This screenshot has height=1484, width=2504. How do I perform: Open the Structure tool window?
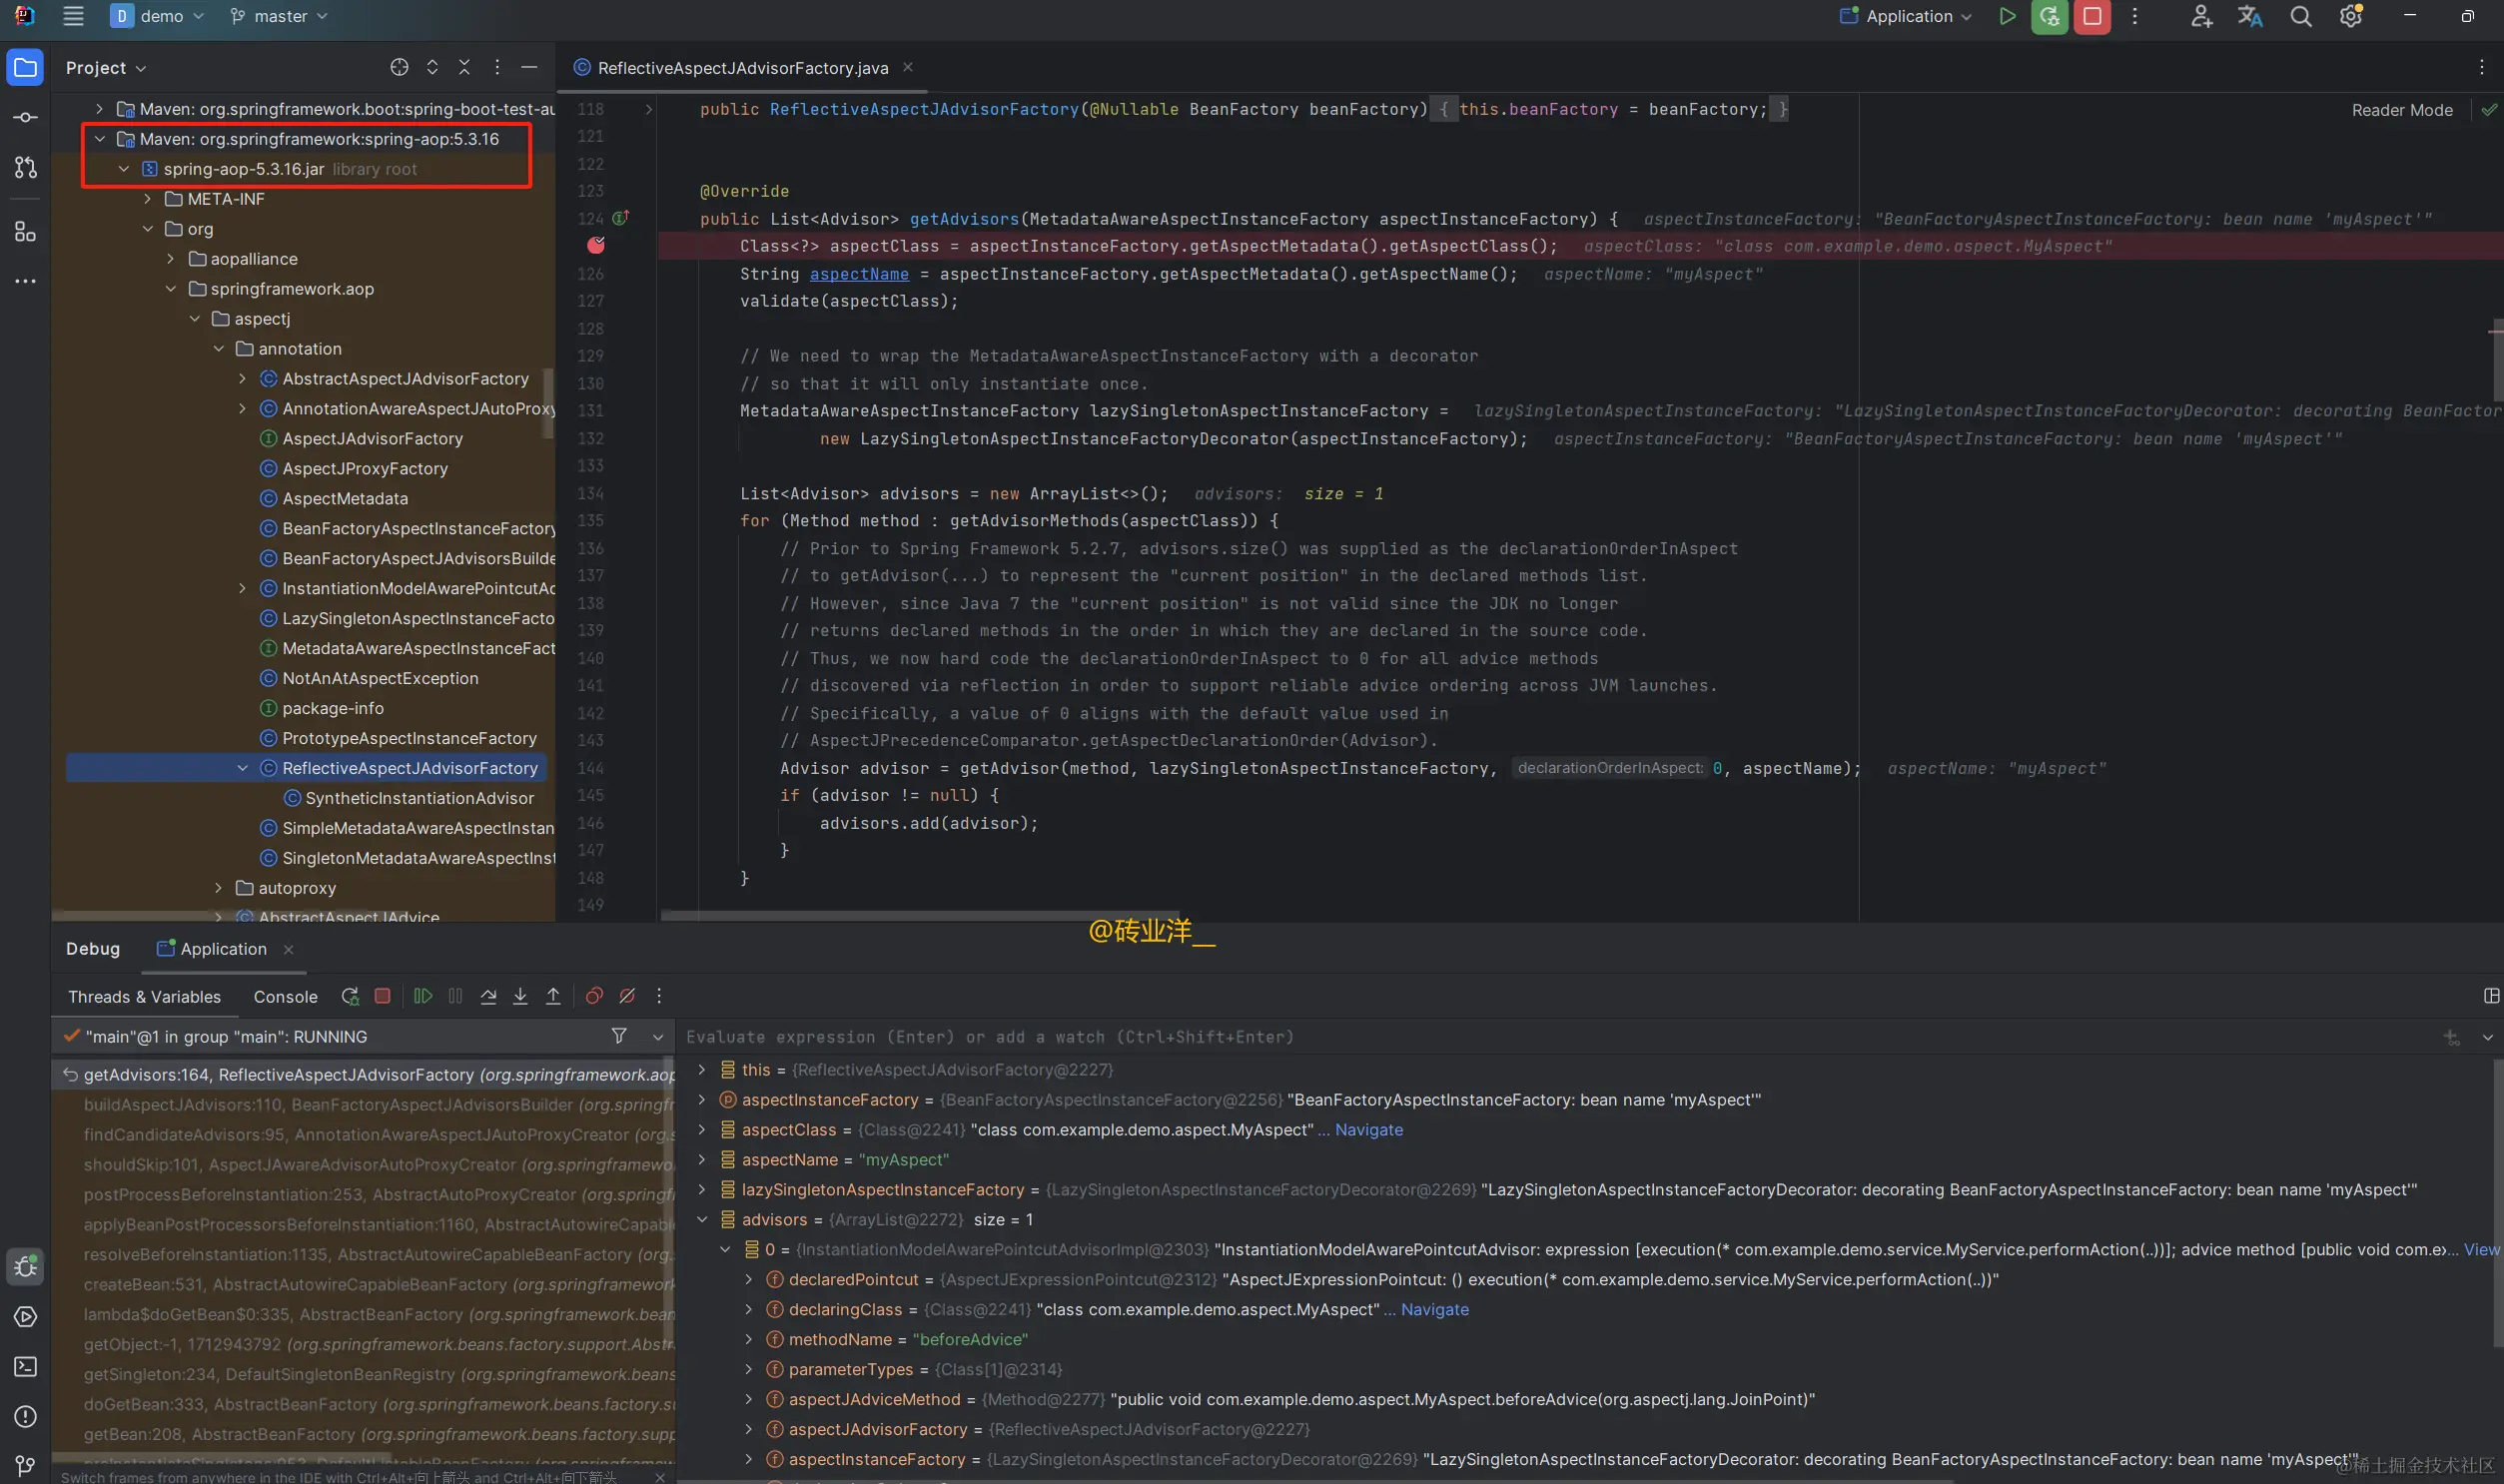tap(25, 232)
